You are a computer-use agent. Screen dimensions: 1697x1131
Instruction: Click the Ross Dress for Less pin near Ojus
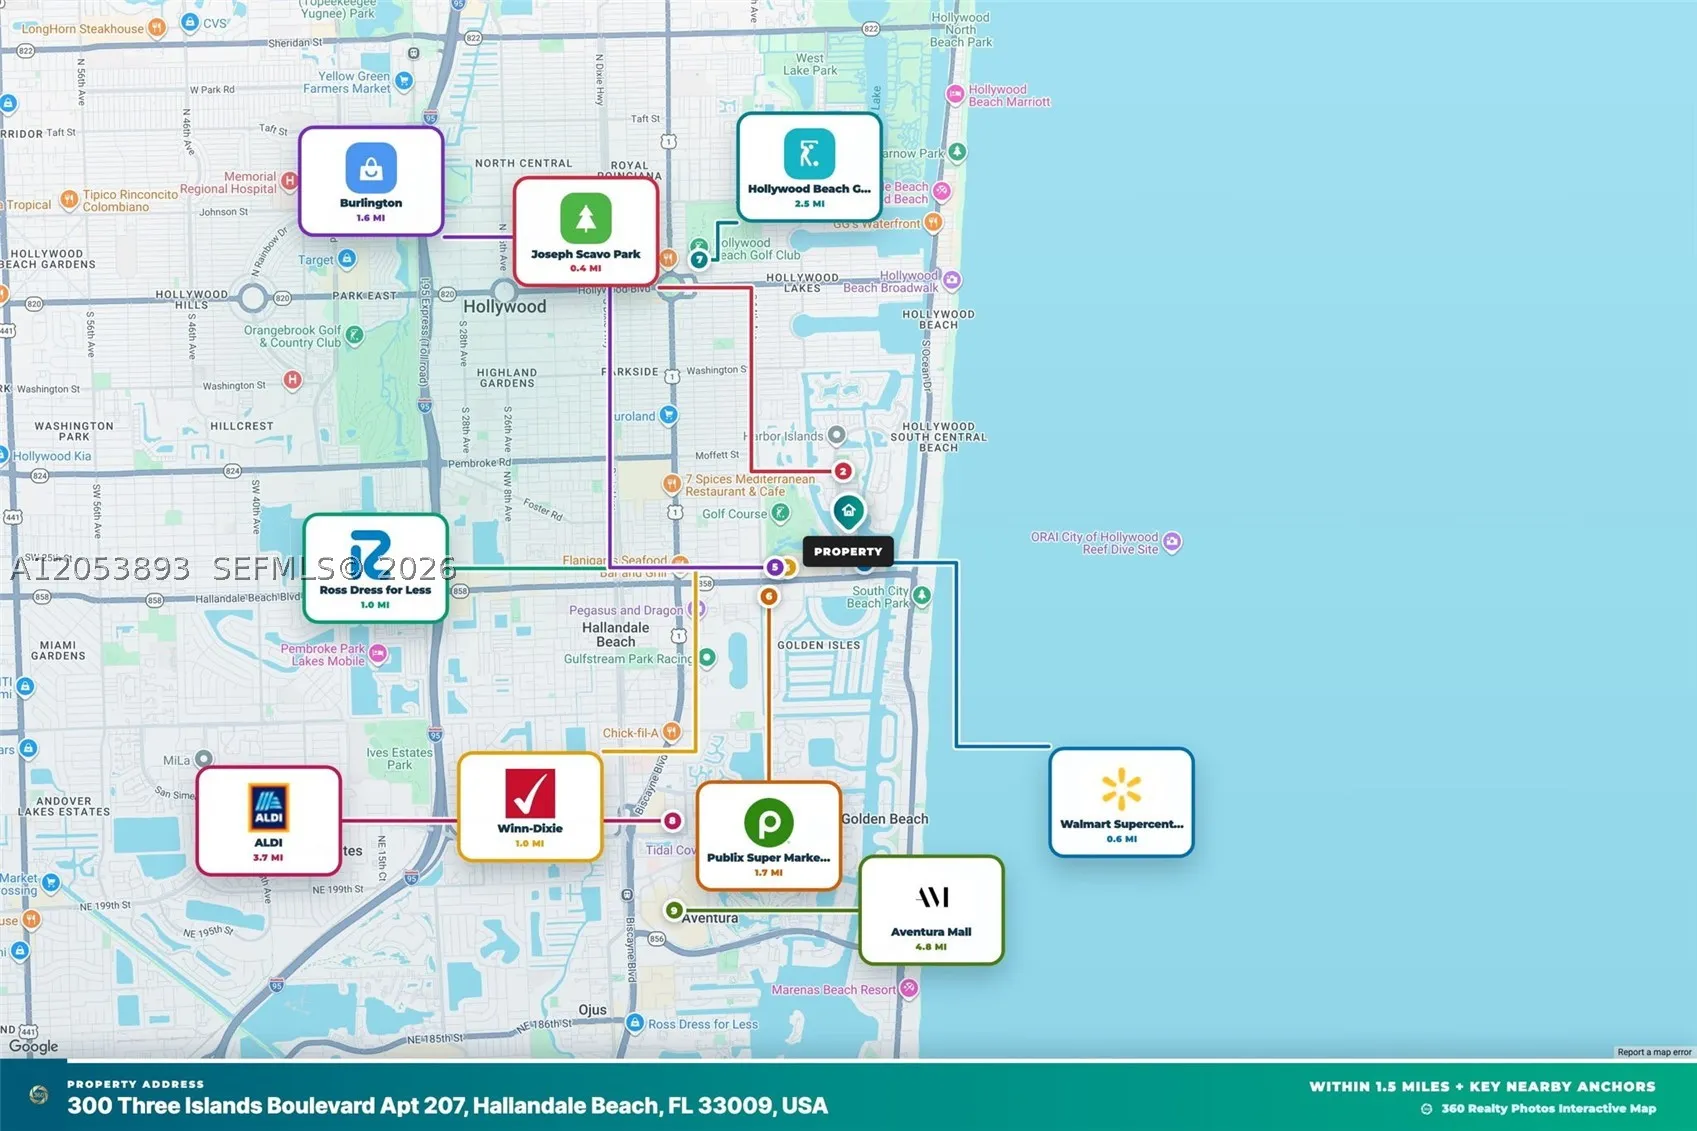click(x=635, y=1023)
